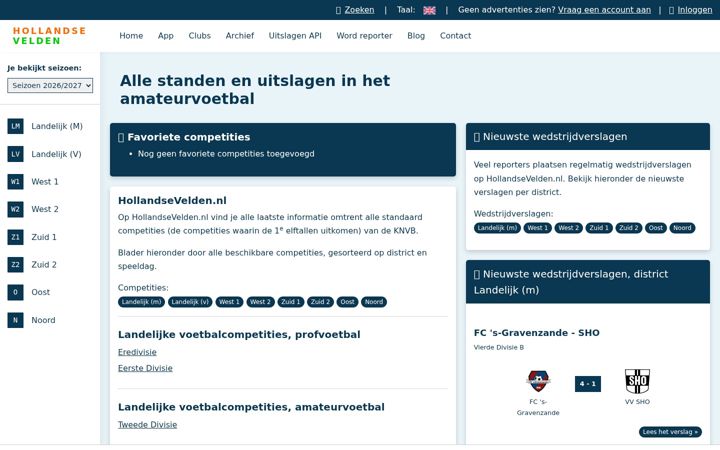
Task: Open the Tweede Divisie link
Action: tap(147, 425)
